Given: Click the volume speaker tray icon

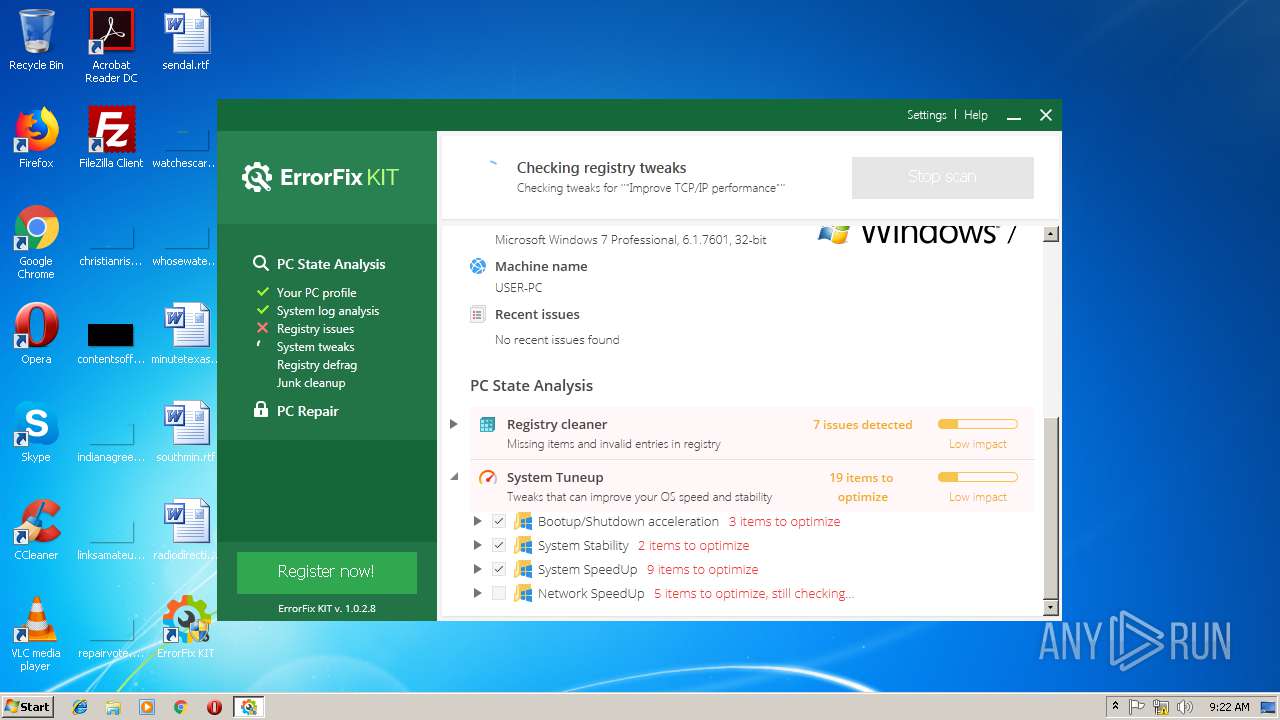Looking at the screenshot, I should (1185, 707).
